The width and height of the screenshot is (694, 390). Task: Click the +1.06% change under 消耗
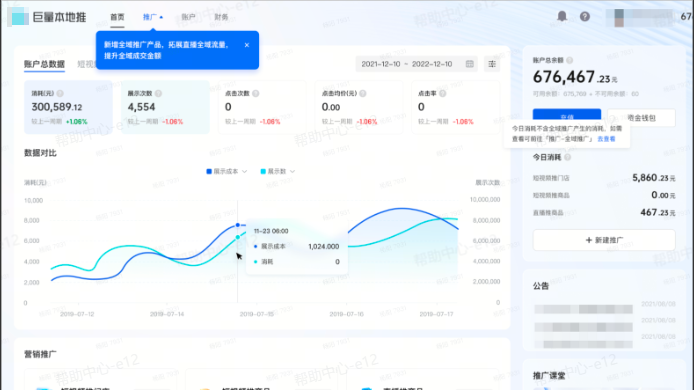tap(77, 122)
